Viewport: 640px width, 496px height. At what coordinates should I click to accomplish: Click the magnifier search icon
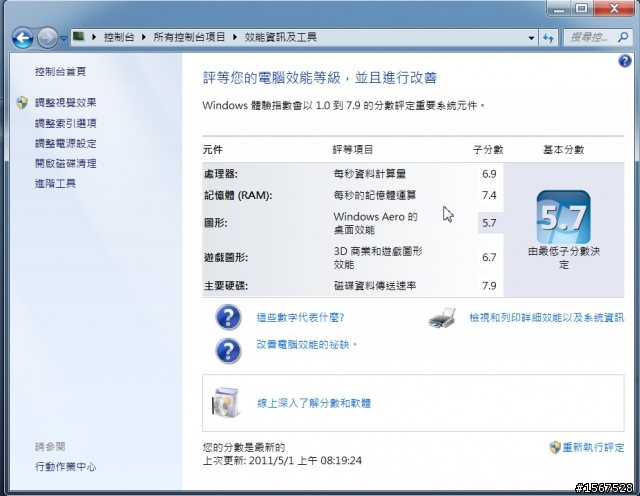coord(623,38)
